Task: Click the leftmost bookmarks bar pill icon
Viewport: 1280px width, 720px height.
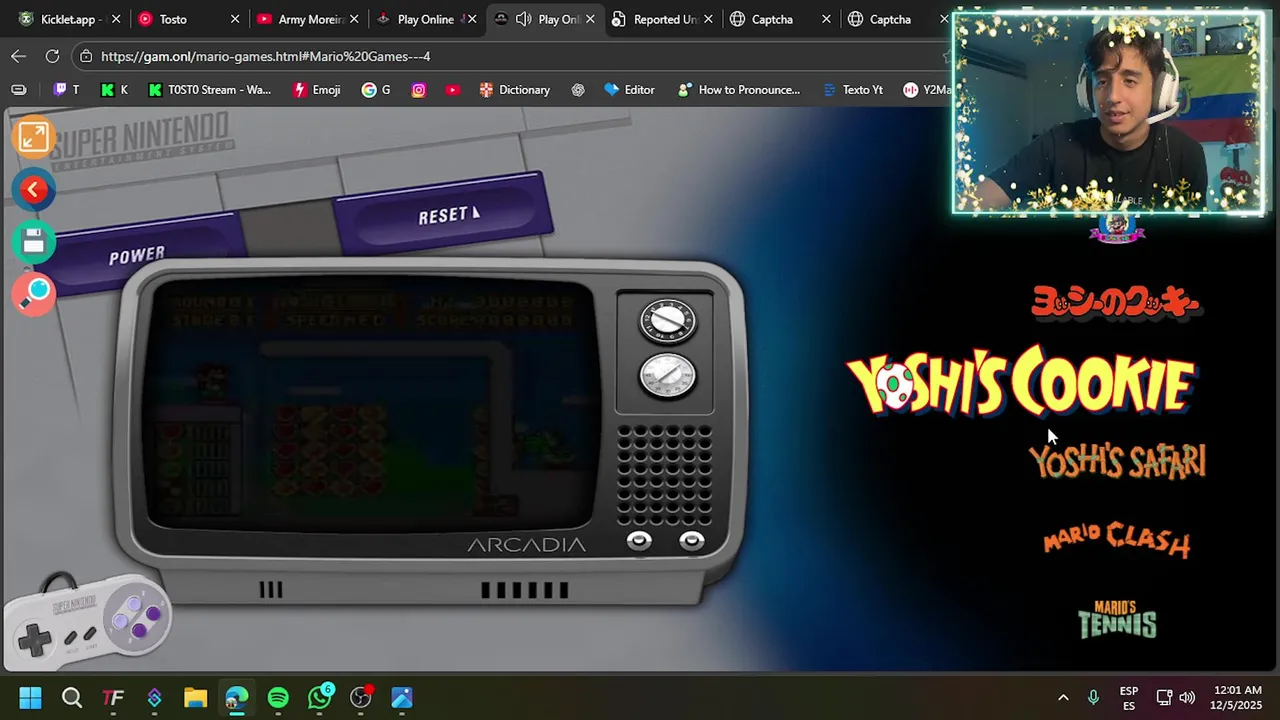Action: [18, 90]
